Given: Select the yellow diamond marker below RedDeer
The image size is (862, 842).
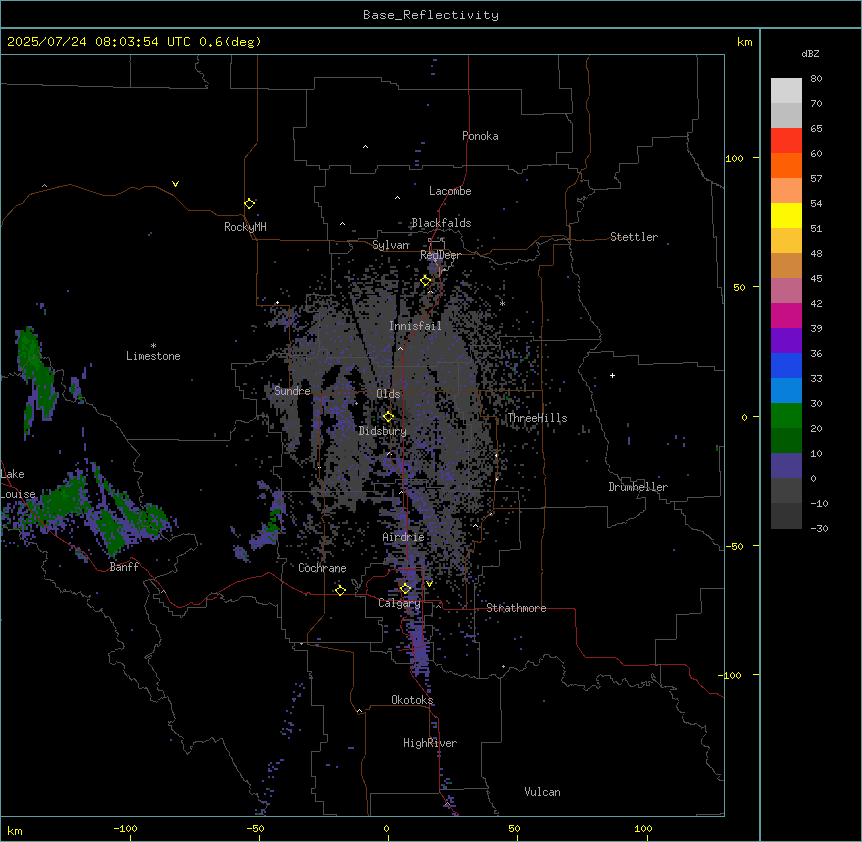Looking at the screenshot, I should pos(426,281).
